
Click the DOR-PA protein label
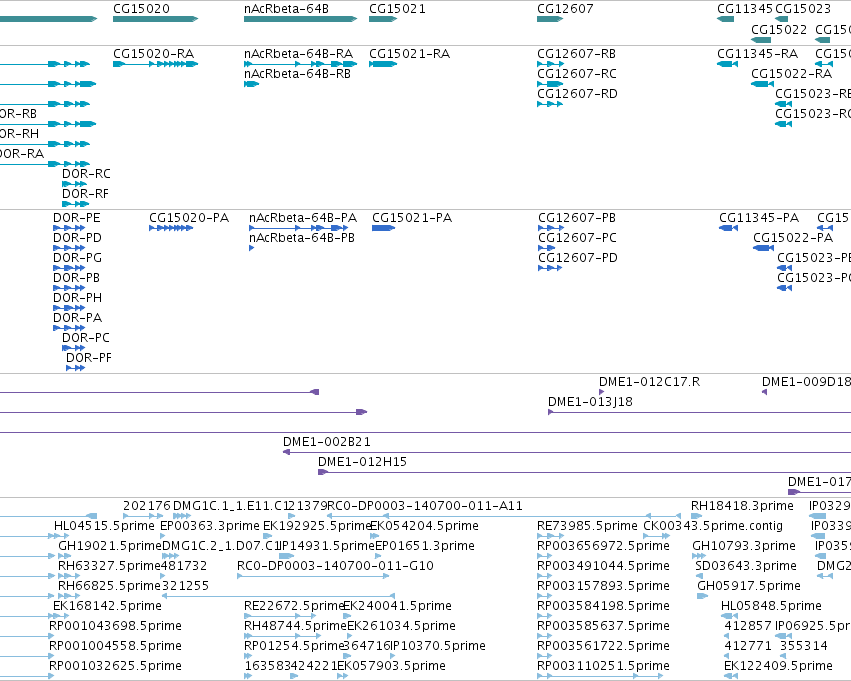pyautogui.click(x=77, y=317)
